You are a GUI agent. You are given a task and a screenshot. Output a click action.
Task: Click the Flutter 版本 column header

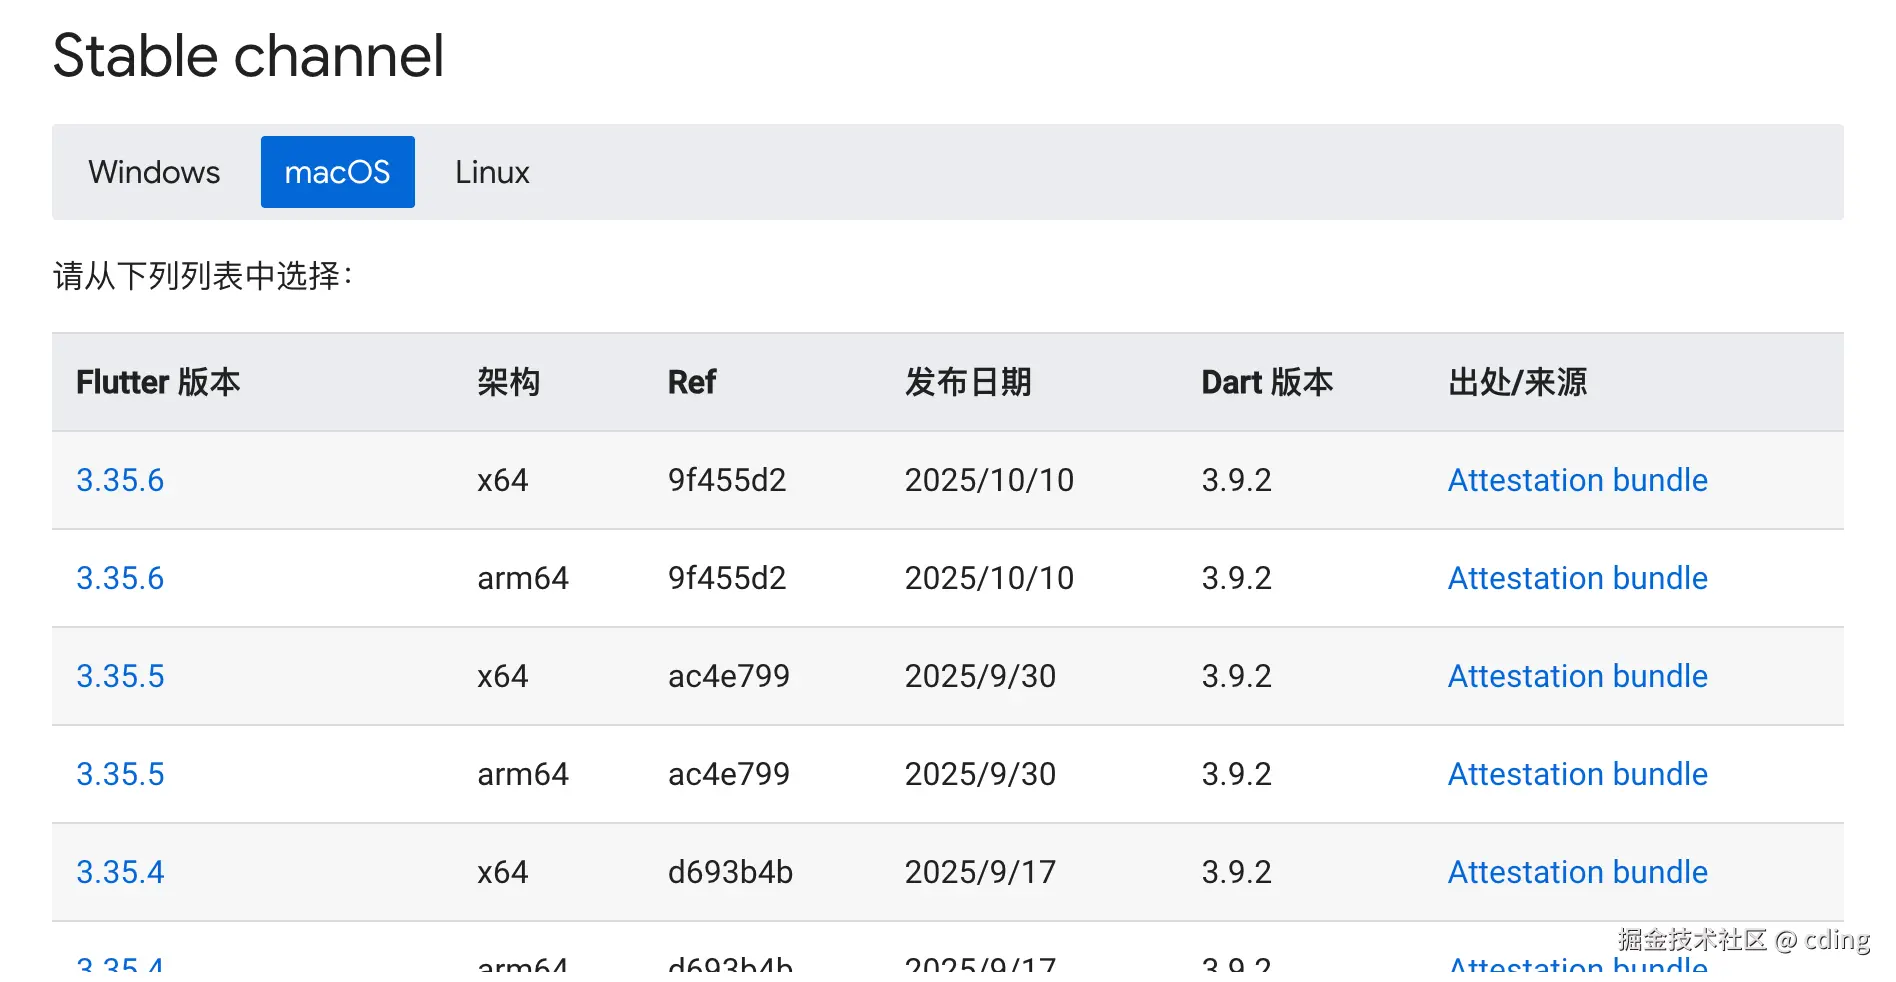(158, 382)
